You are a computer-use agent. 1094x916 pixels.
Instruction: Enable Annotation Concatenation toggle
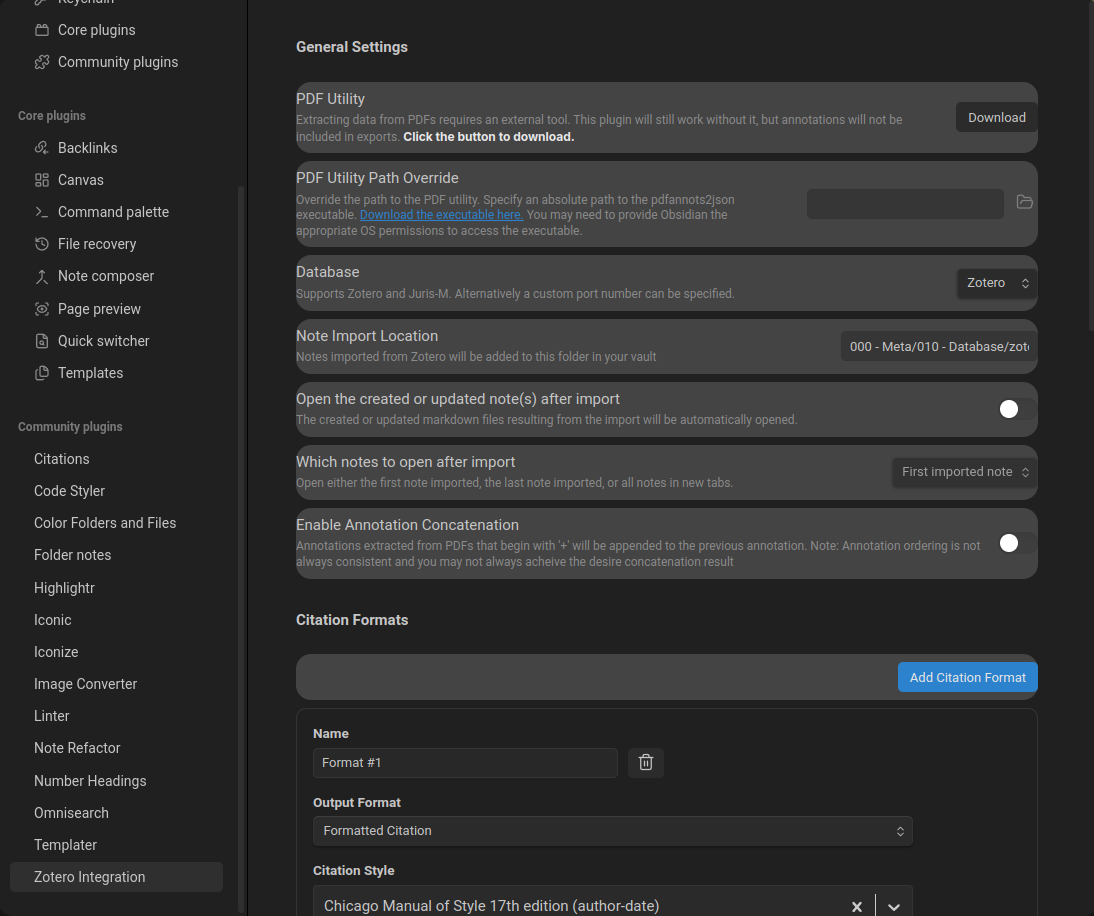(x=1016, y=543)
